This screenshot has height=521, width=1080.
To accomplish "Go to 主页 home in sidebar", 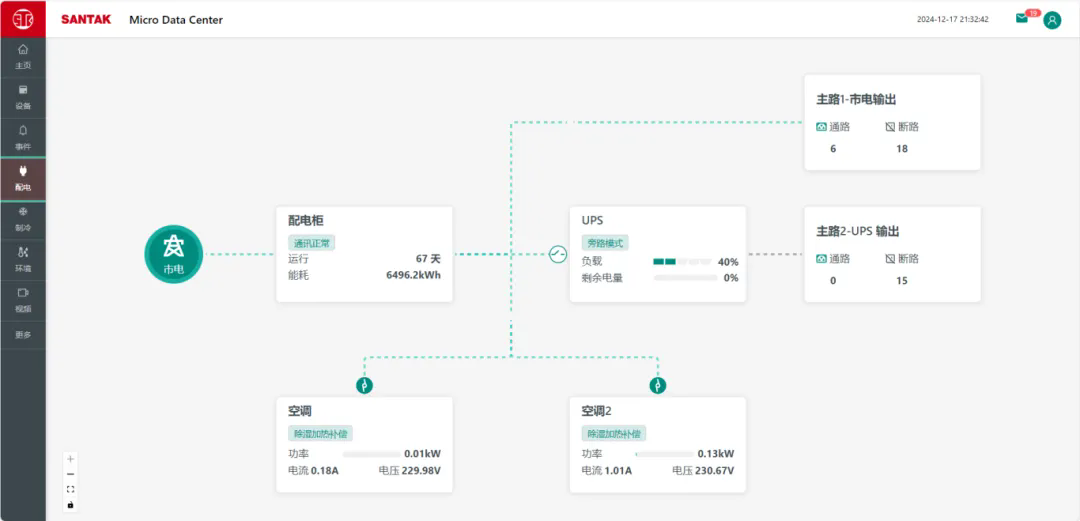I will pyautogui.click(x=23, y=56).
